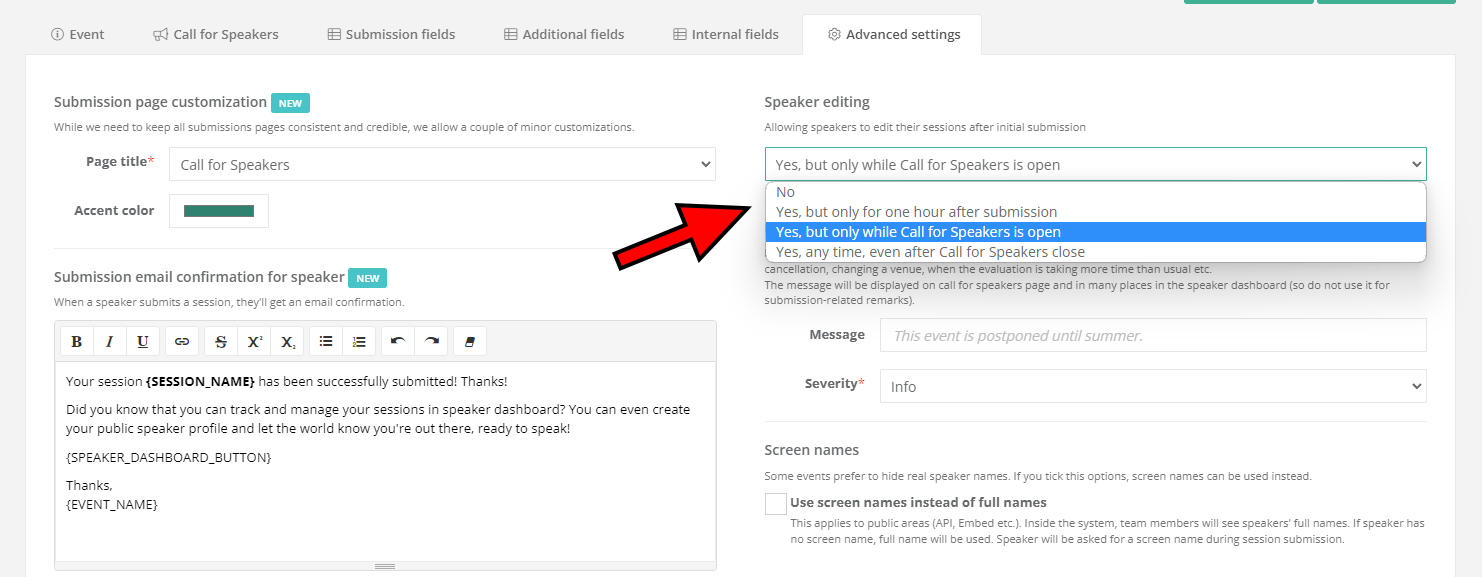Go to the Internal fields tab
Viewport: 1482px width, 577px height.
pos(725,34)
